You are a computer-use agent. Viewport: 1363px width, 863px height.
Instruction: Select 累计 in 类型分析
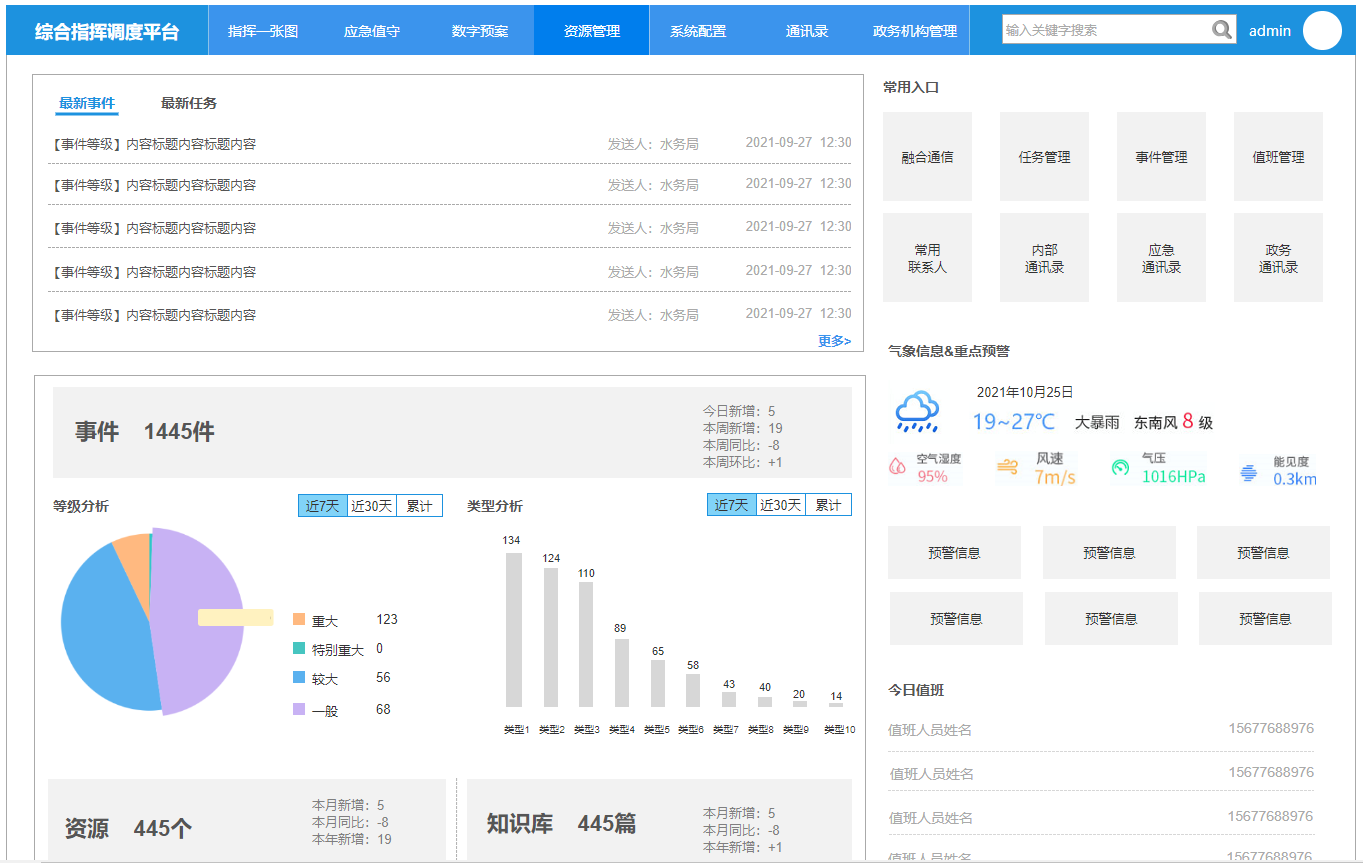[829, 505]
